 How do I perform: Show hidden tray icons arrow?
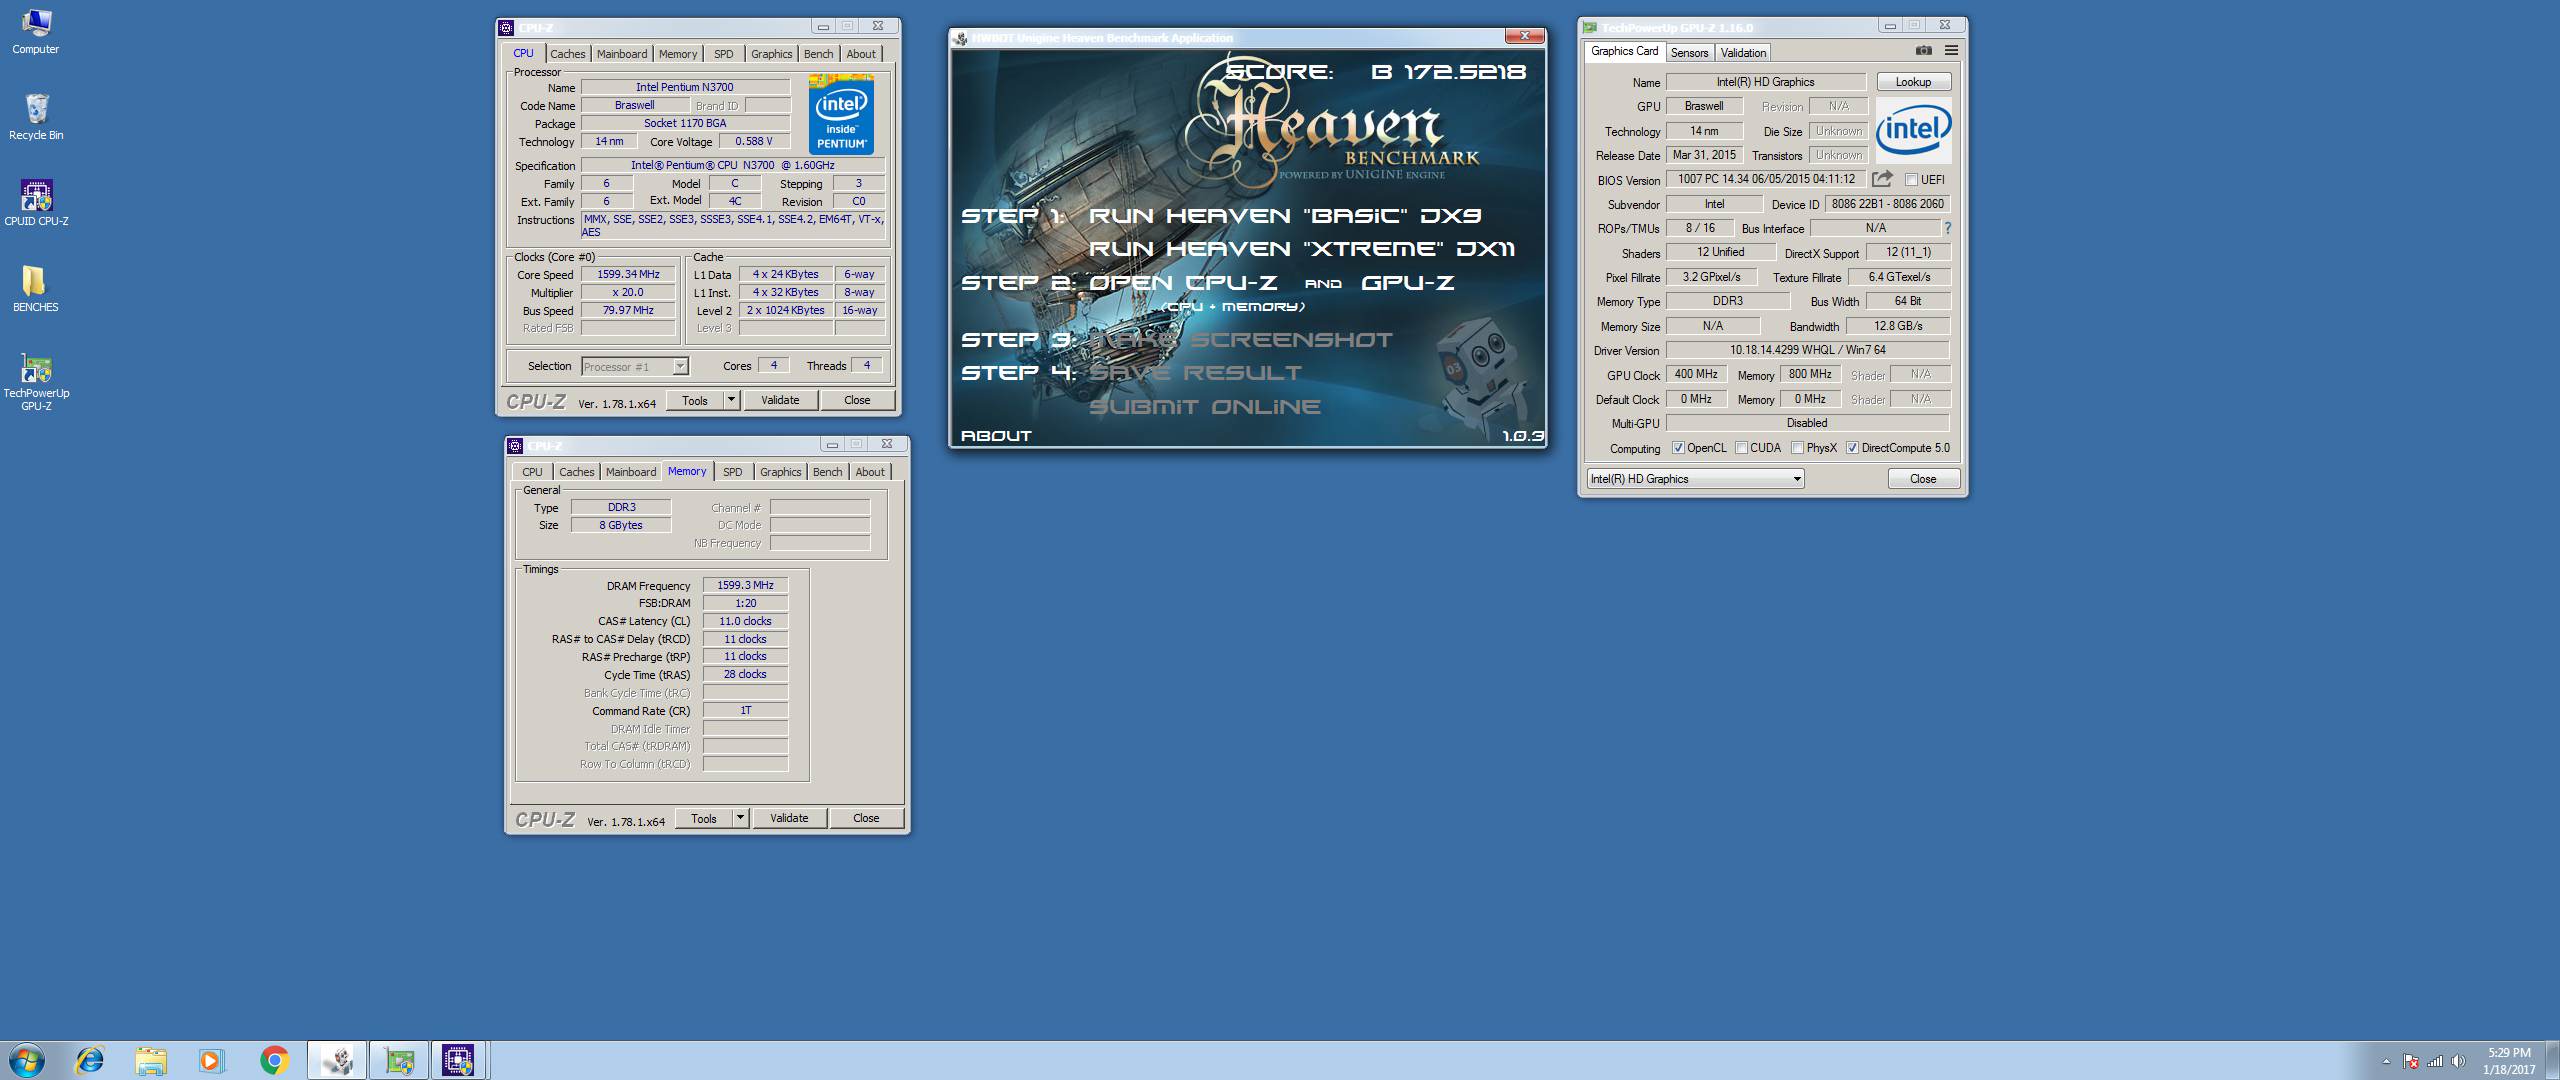(x=2386, y=1061)
